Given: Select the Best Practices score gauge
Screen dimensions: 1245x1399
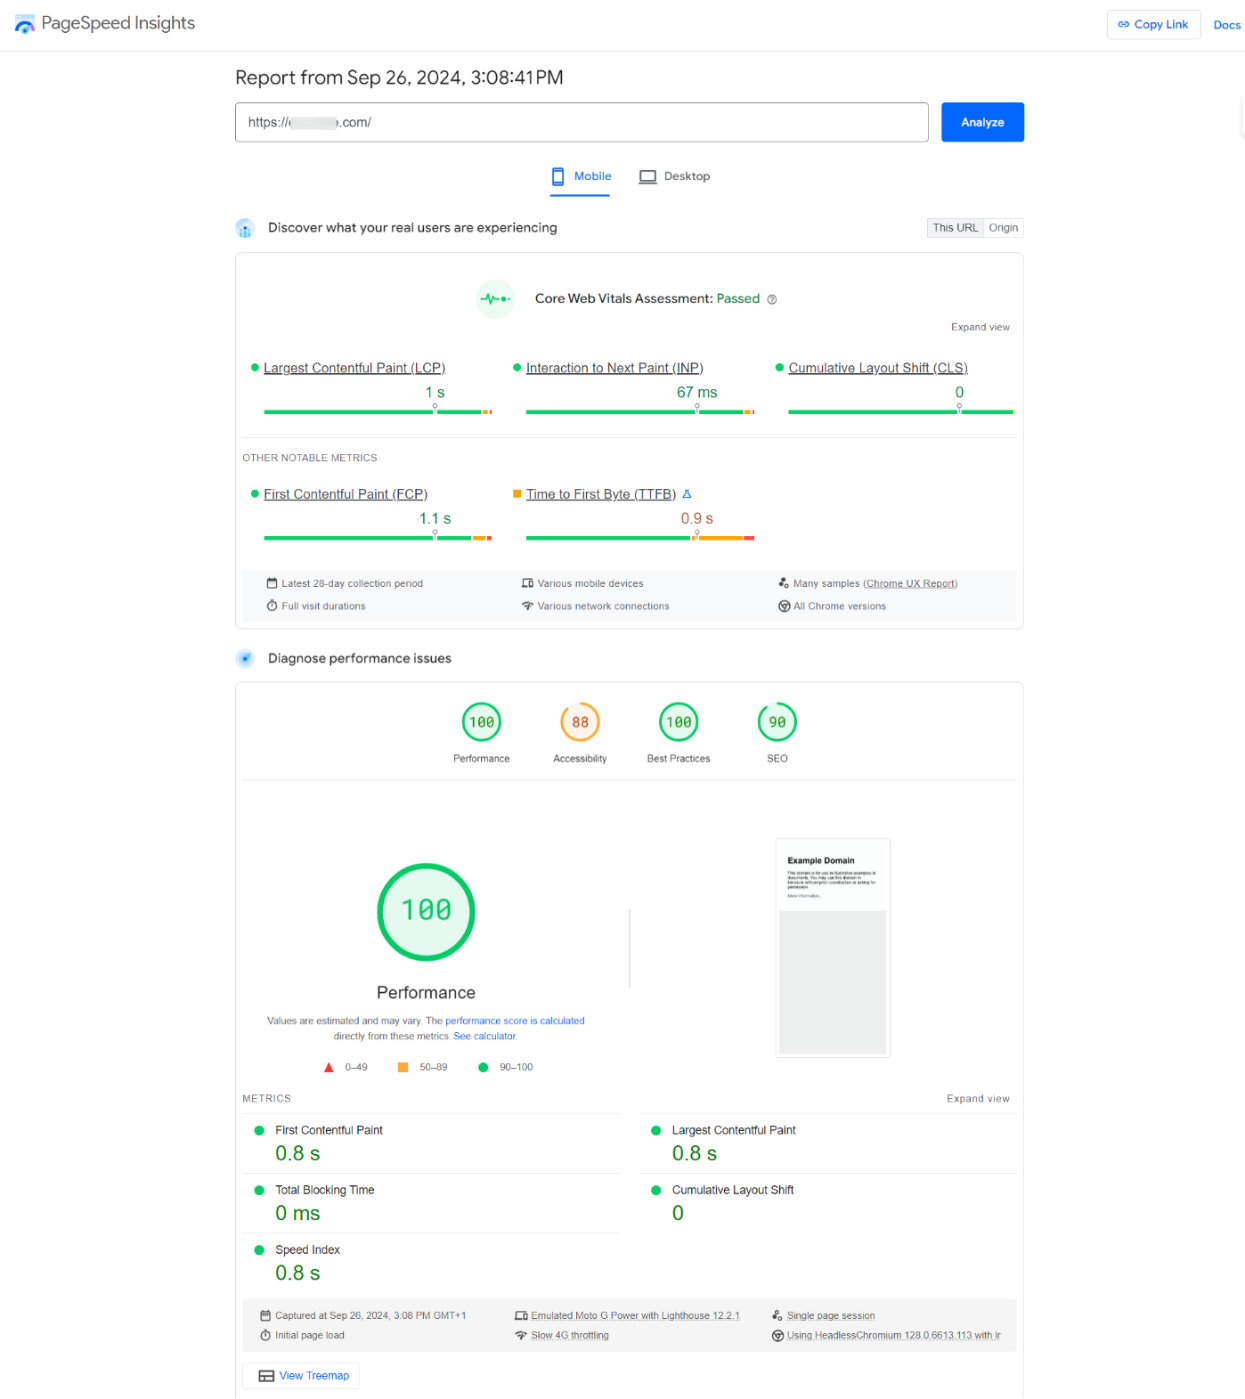Looking at the screenshot, I should [678, 721].
